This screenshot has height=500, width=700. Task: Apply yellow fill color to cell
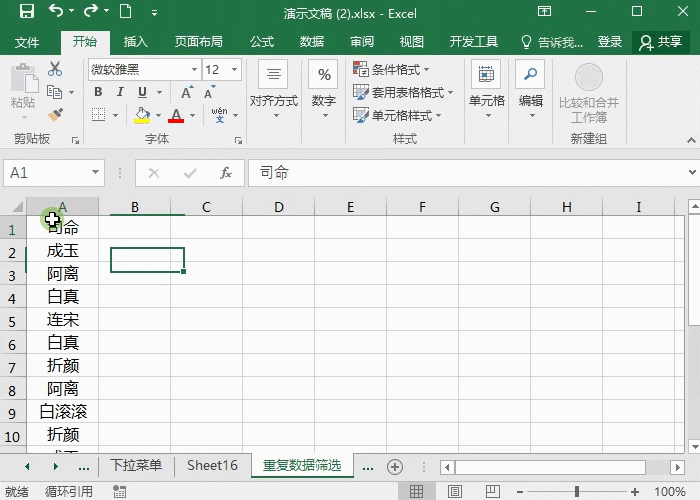coord(142,115)
